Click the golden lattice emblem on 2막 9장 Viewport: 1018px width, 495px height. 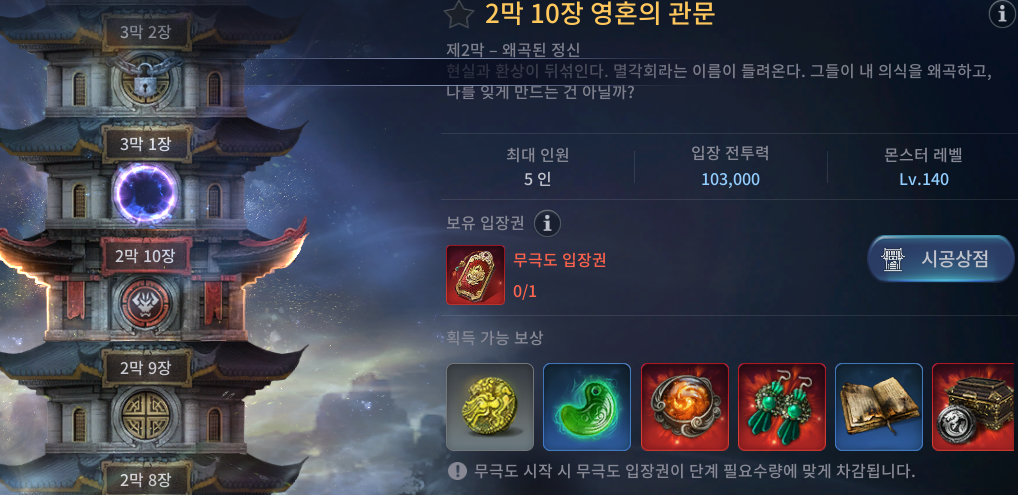(146, 416)
